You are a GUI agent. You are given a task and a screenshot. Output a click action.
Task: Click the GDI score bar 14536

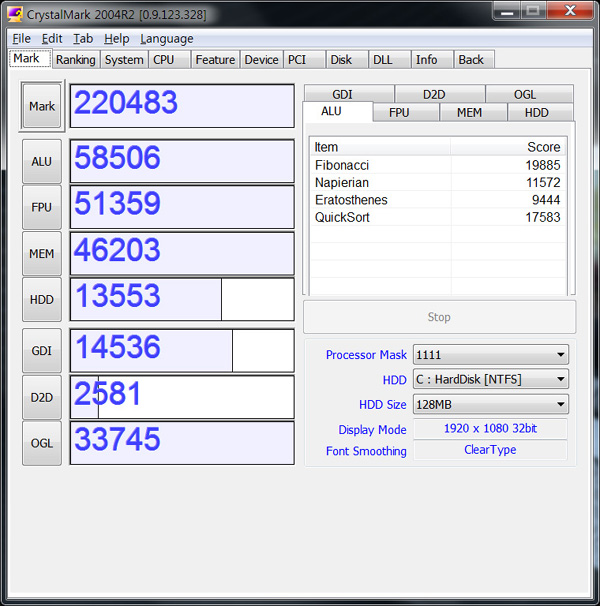tap(182, 351)
